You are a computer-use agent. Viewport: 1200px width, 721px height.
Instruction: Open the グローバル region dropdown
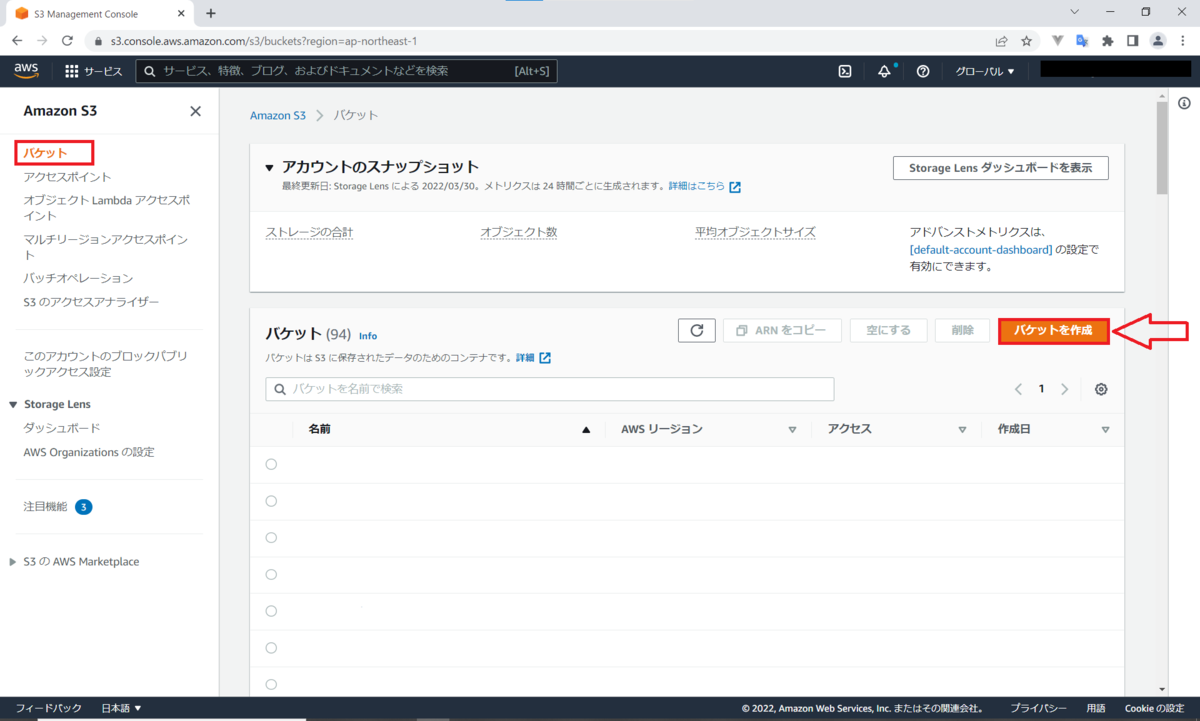985,71
